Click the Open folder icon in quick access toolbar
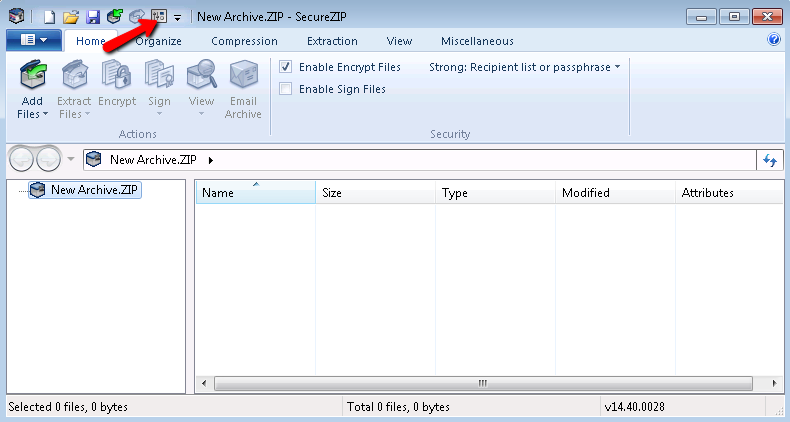Screen dimensions: 790x422 click(x=70, y=17)
